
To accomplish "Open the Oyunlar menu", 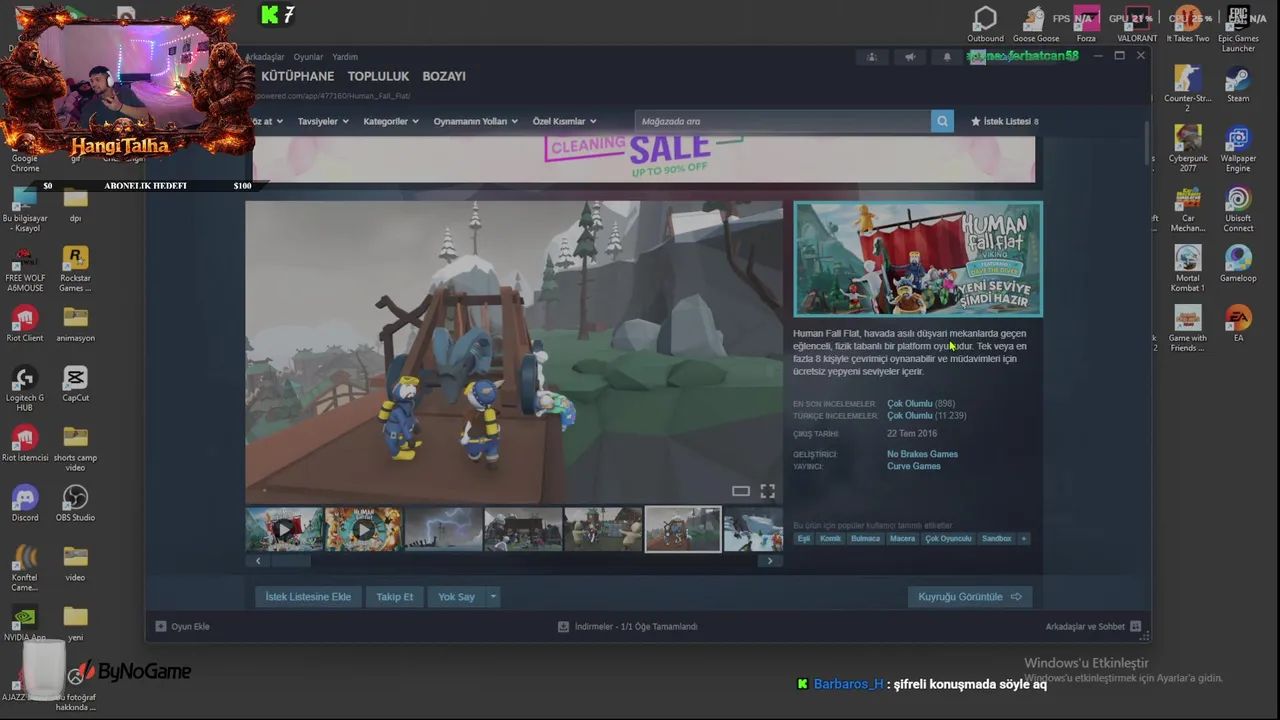I will point(308,57).
